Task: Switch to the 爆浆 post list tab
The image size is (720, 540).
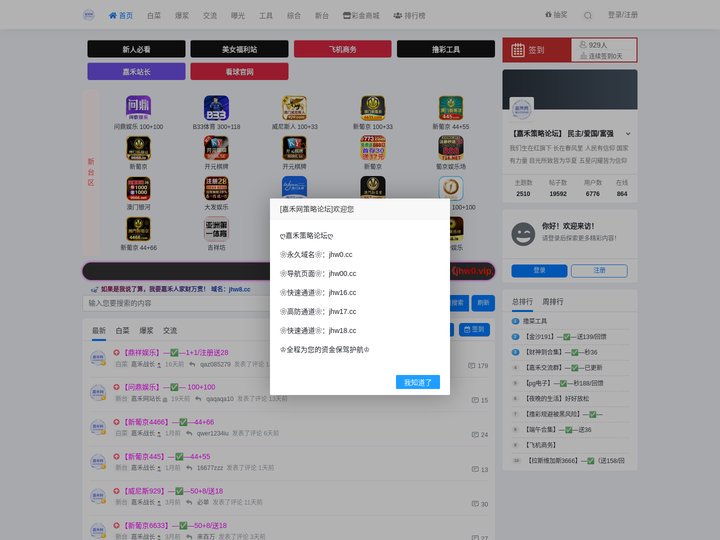Action: 146,331
